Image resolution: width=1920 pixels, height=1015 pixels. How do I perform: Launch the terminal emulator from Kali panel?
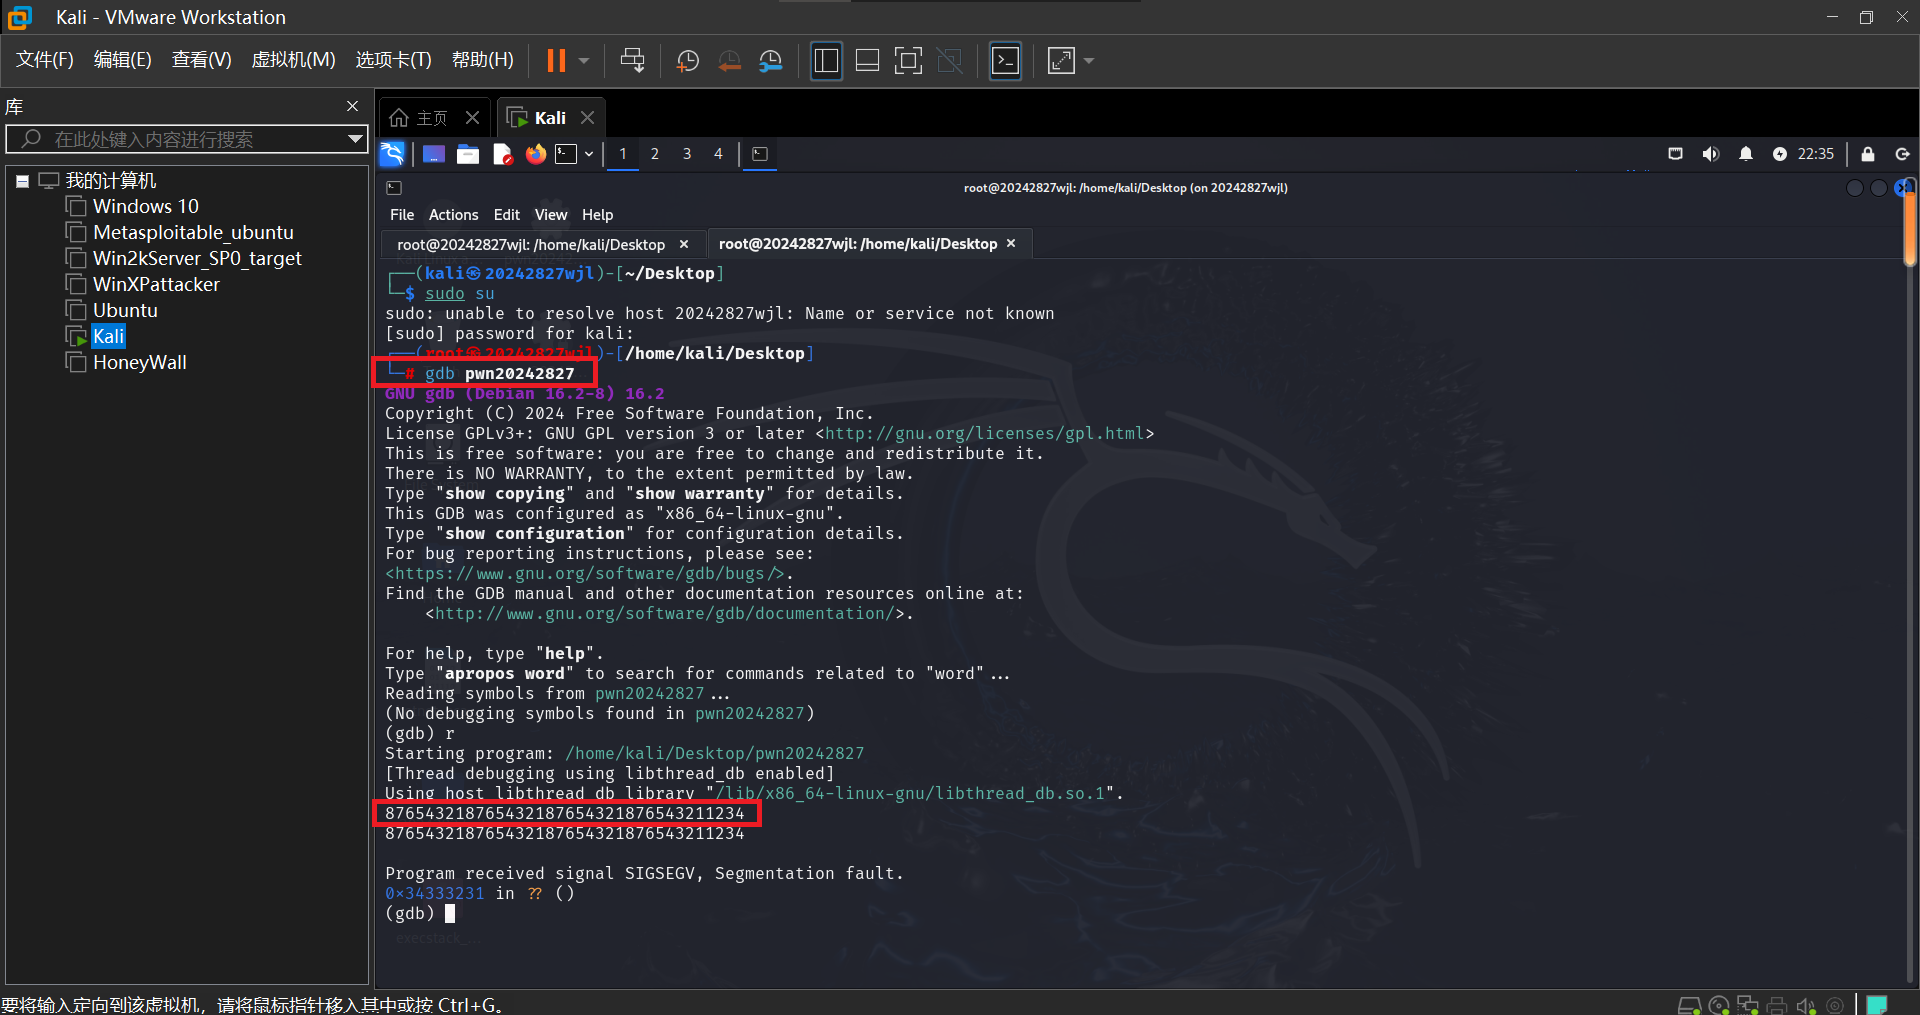[567, 154]
